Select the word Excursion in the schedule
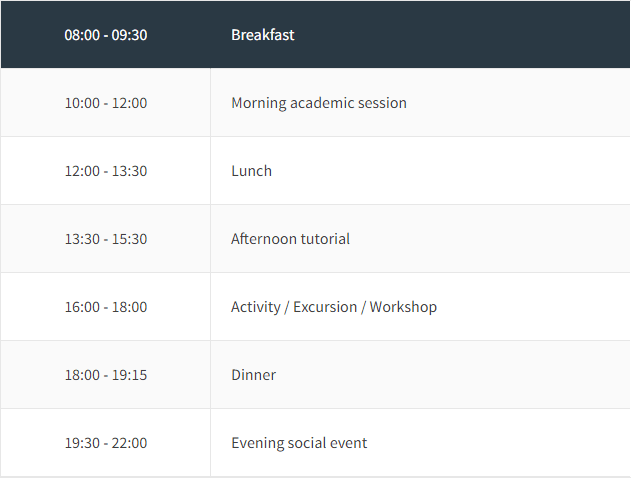 click(x=325, y=307)
